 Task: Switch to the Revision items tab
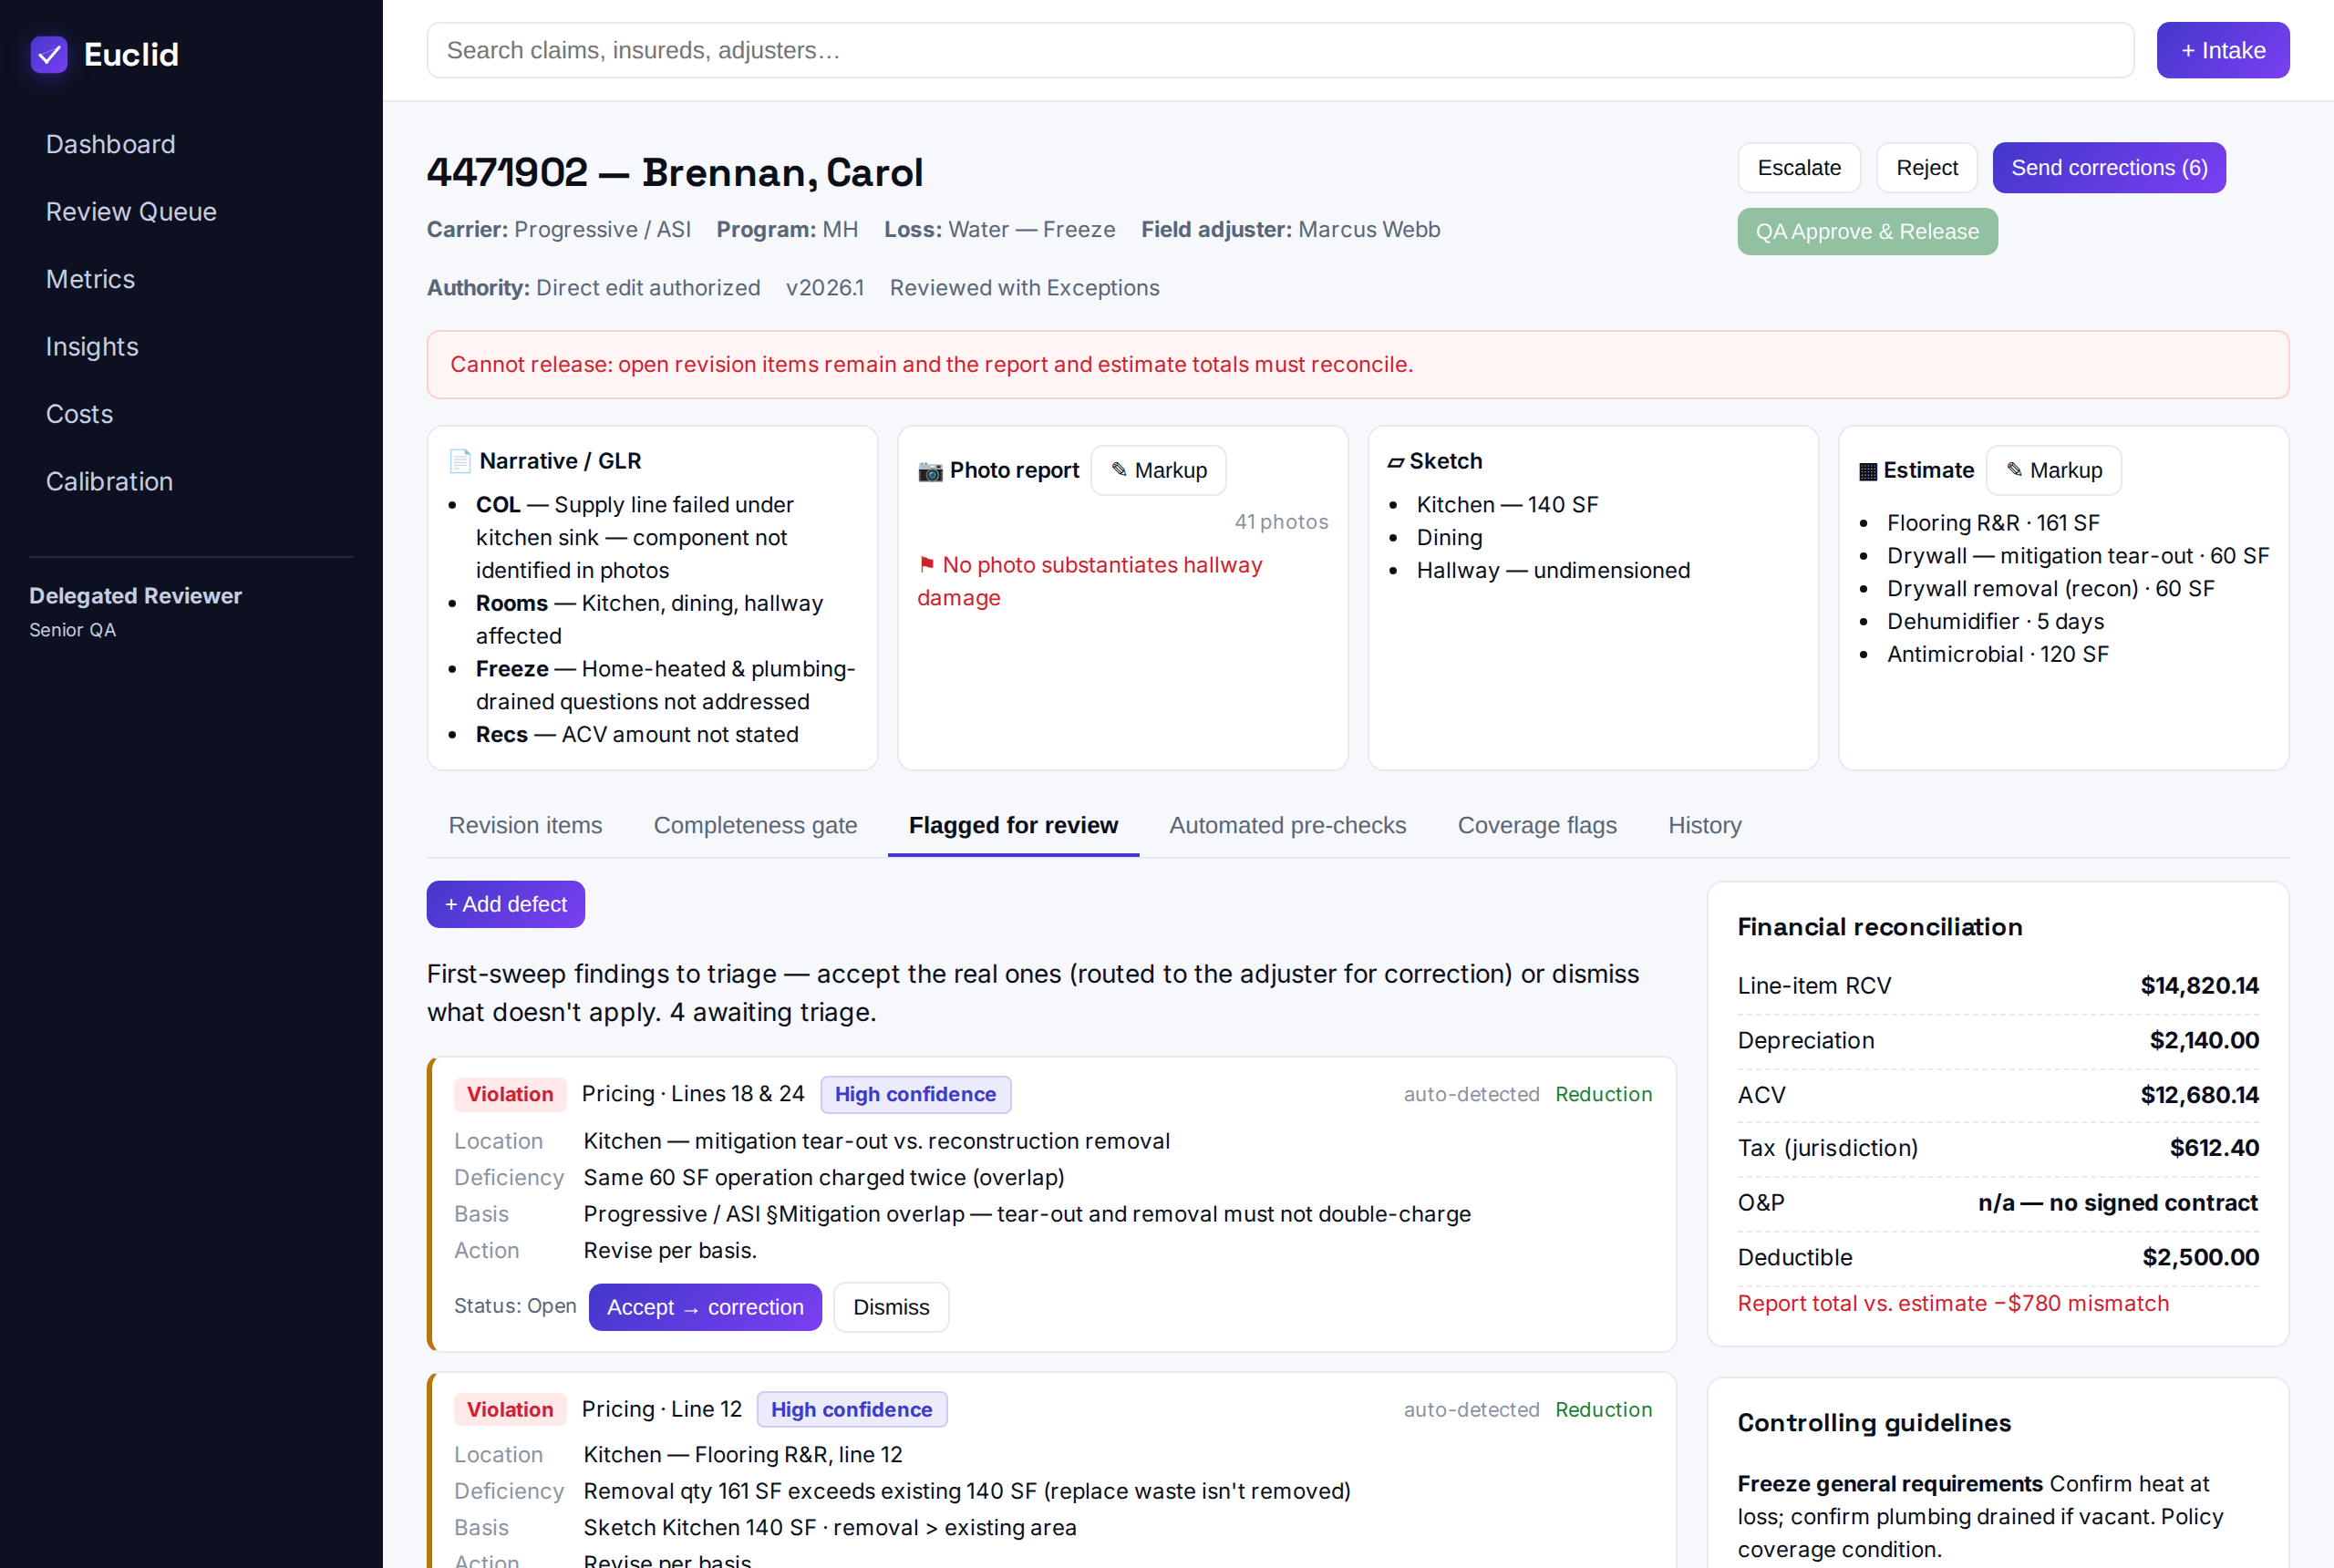pyautogui.click(x=525, y=825)
